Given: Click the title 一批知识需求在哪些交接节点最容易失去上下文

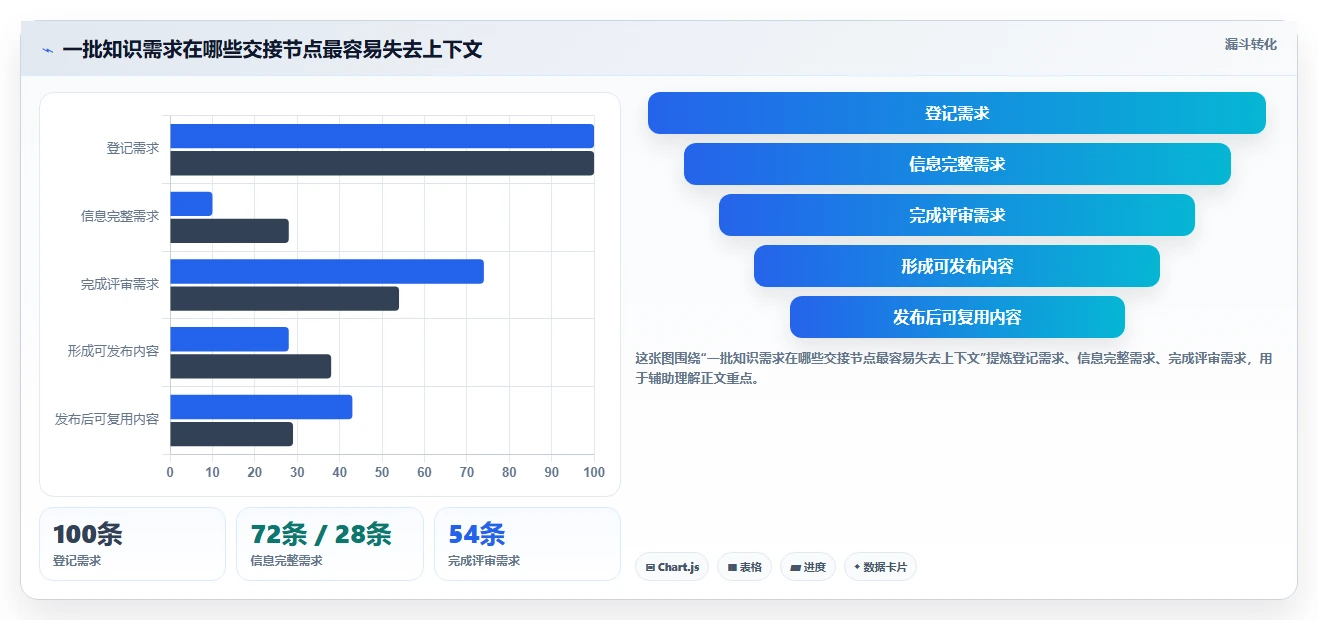Looking at the screenshot, I should point(272,50).
